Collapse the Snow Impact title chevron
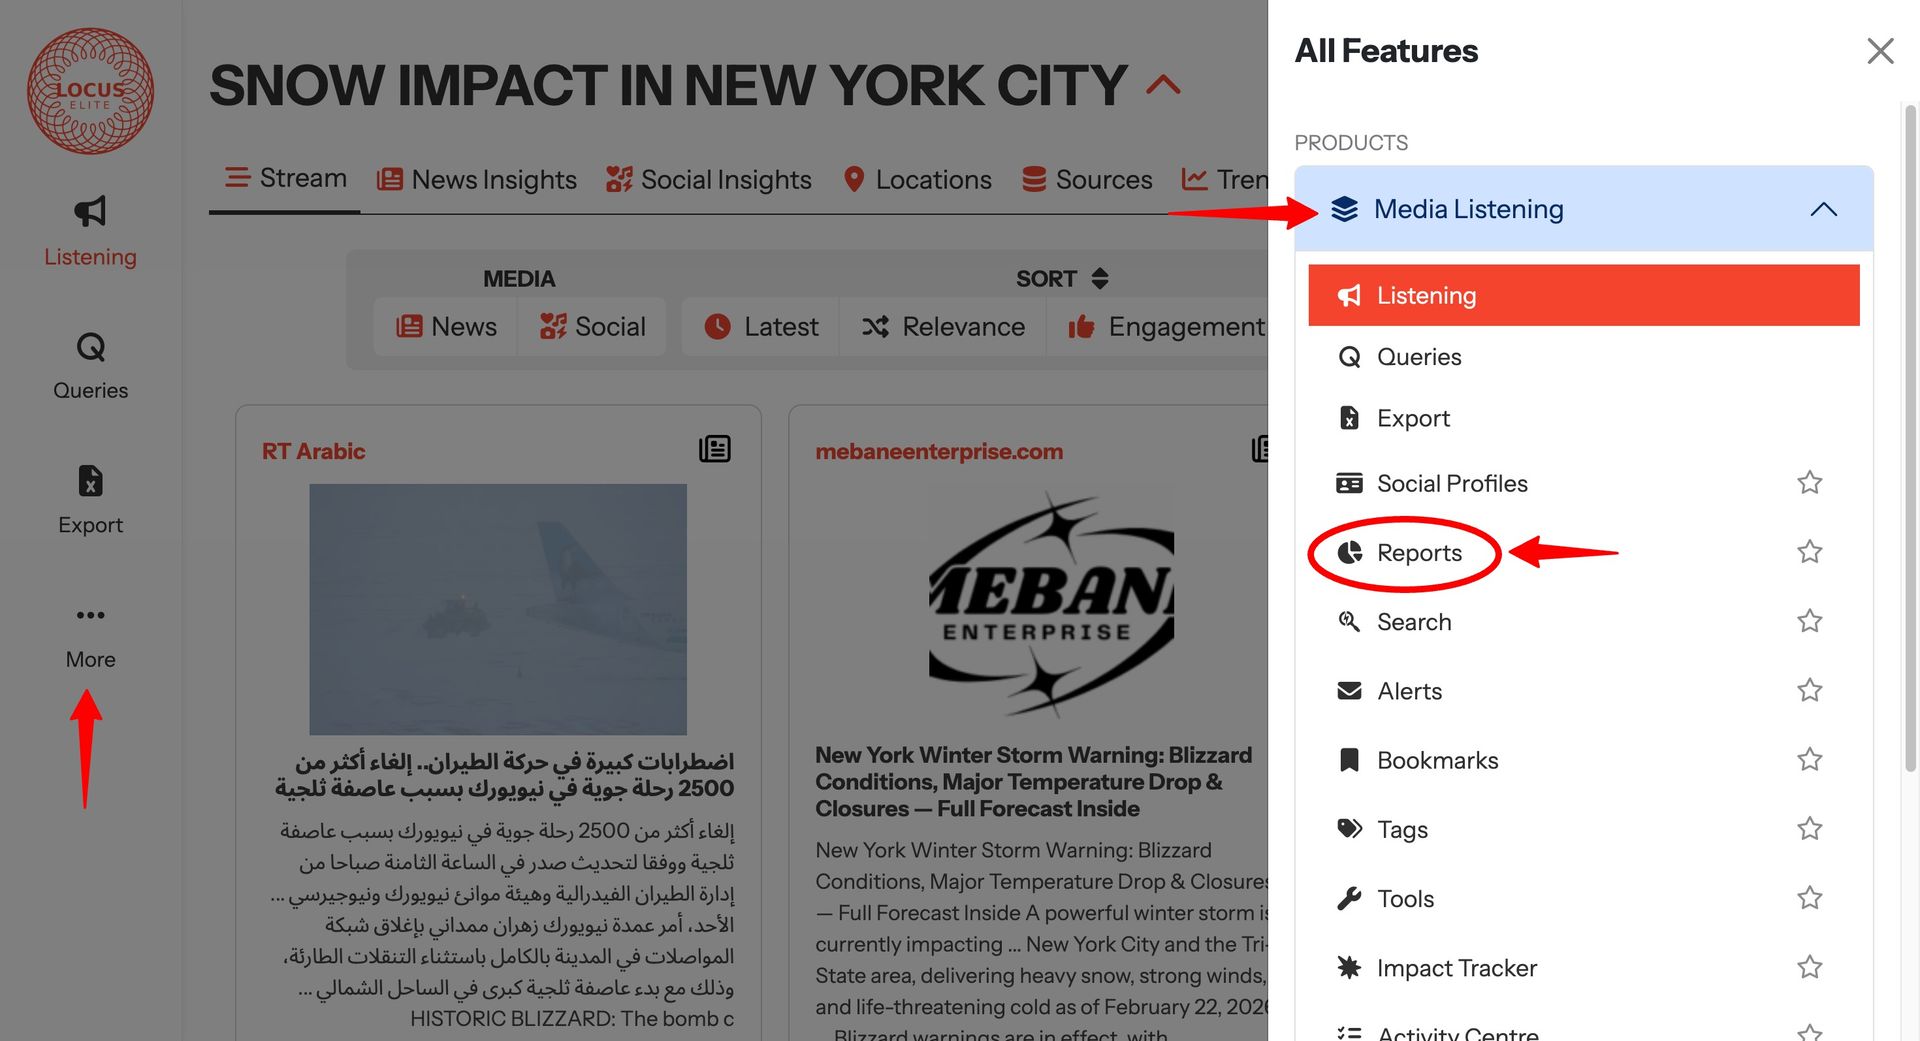Viewport: 1920px width, 1041px height. (1163, 85)
